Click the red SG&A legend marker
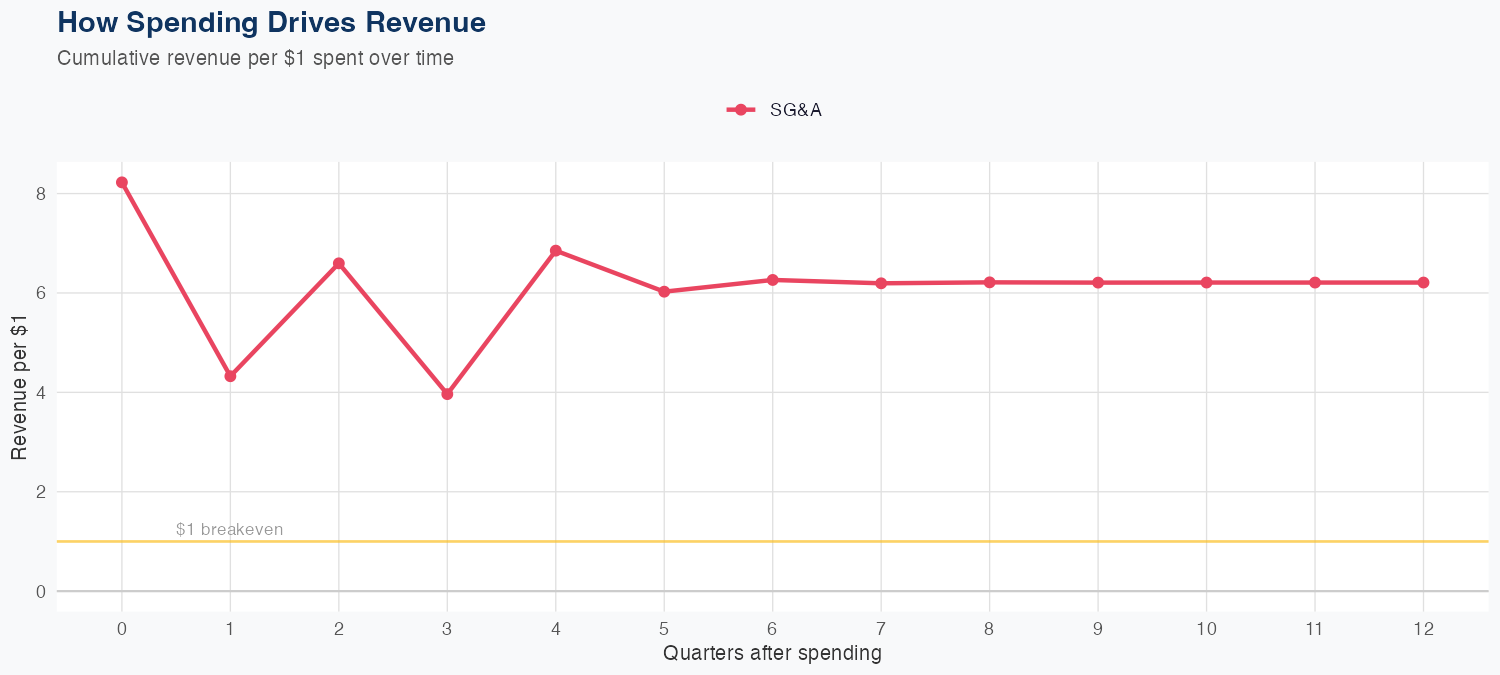The image size is (1500, 675). click(741, 110)
